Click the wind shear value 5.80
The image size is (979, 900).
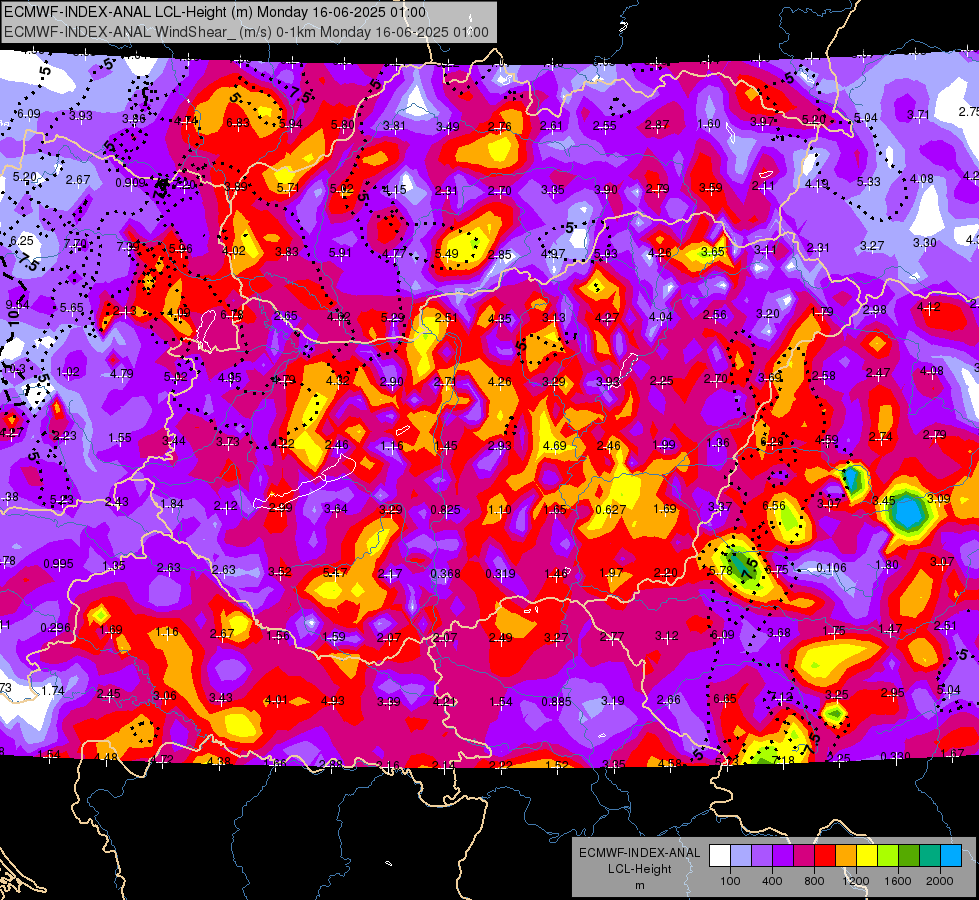[343, 124]
